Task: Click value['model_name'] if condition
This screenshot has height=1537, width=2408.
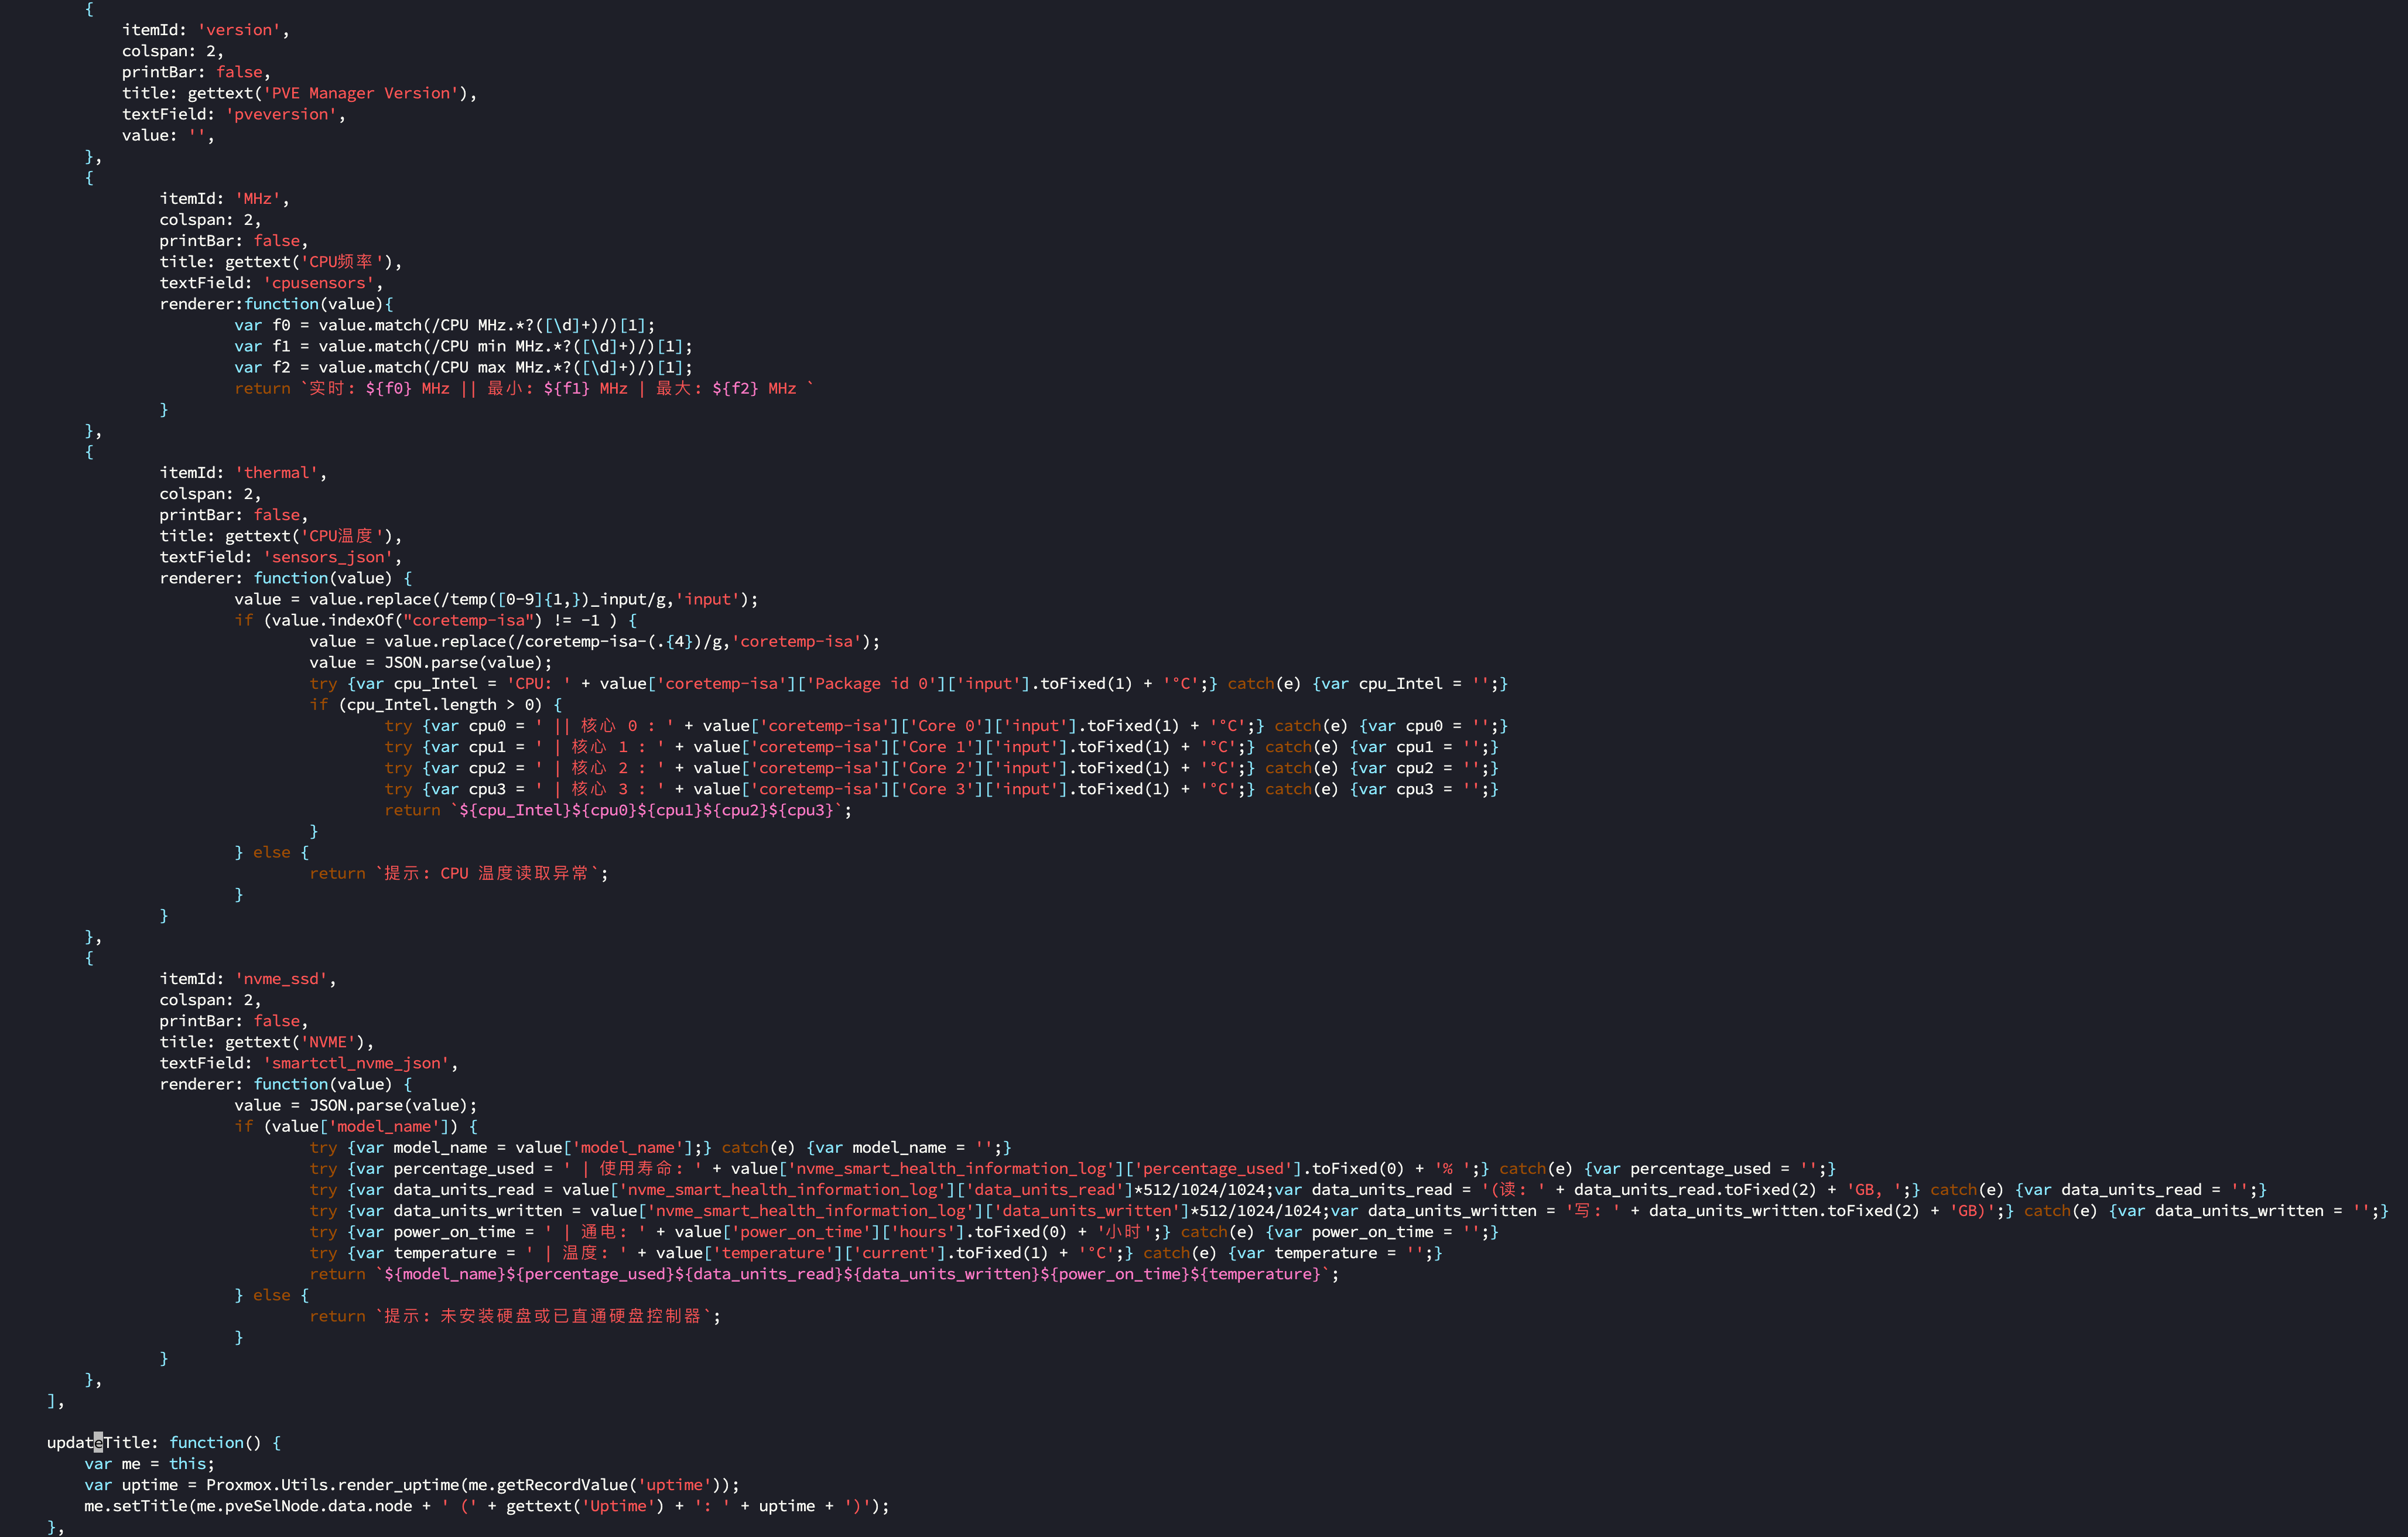Action: pyautogui.click(x=356, y=1126)
